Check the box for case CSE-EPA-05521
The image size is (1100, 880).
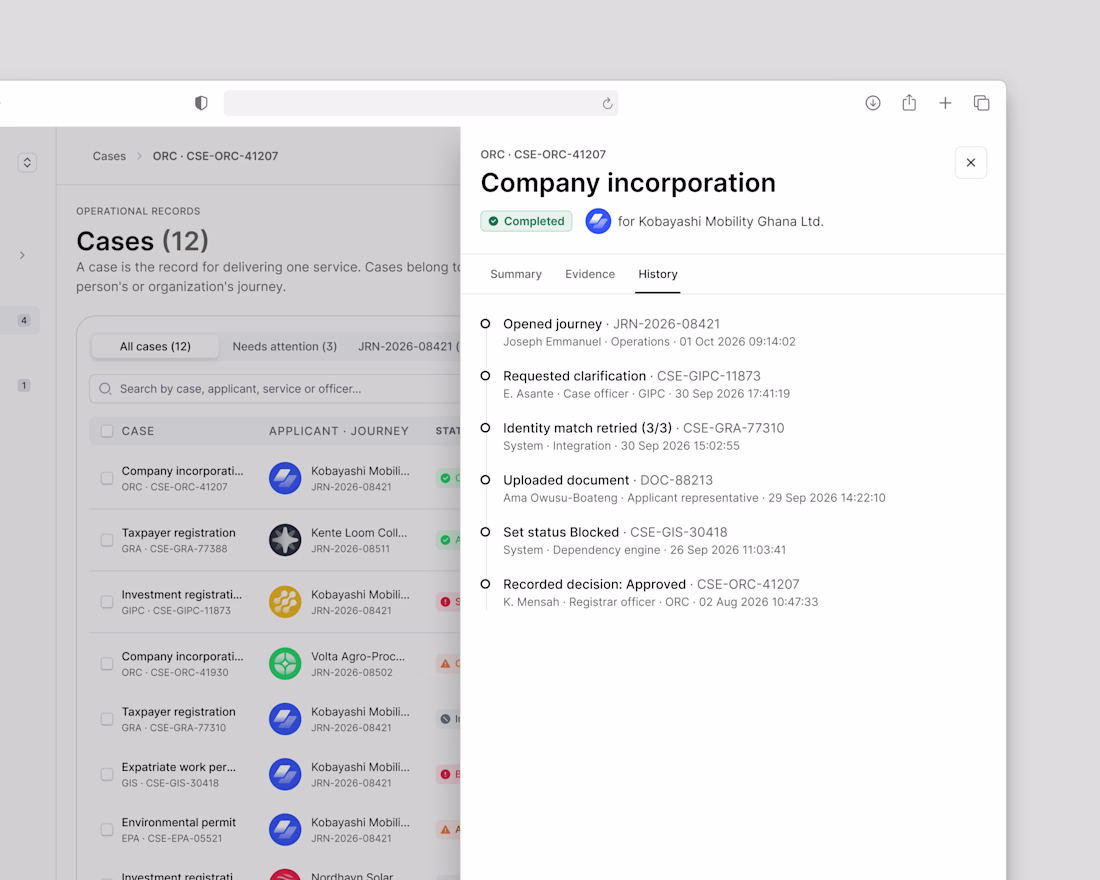107,829
